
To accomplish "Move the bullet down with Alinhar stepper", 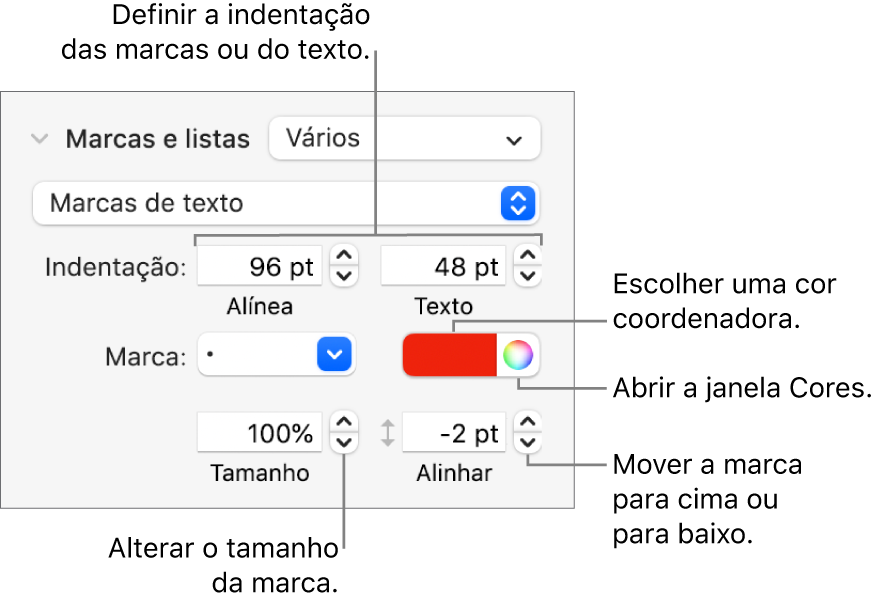I will point(528,444).
